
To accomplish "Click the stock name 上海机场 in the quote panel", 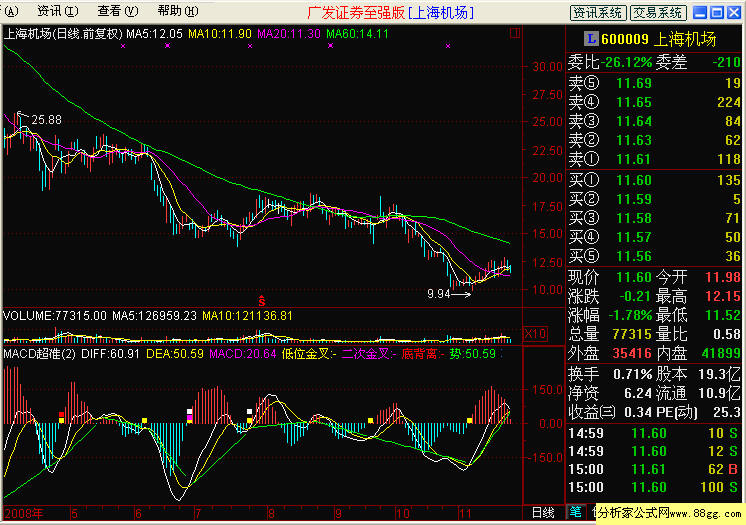I will 685,39.
